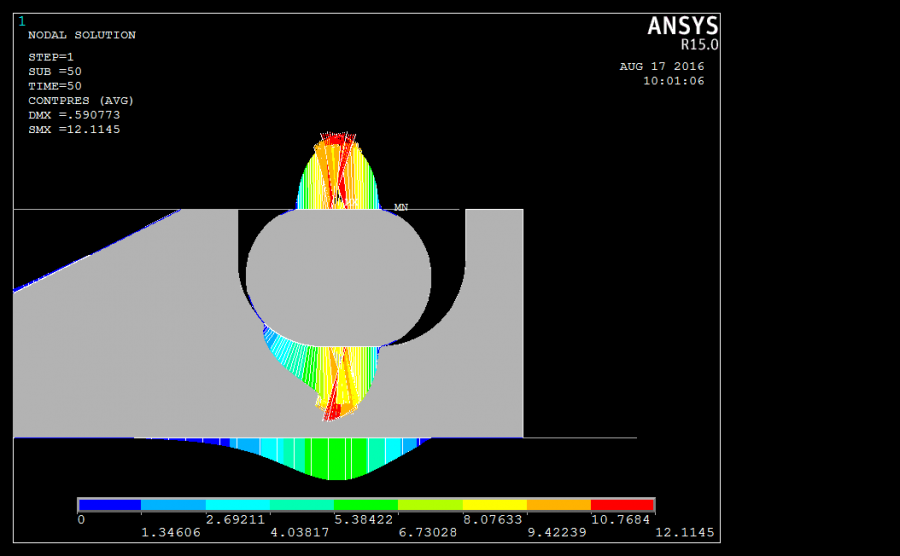Click the ANSYS logo text
Screen dimensions: 900x556
tap(683, 26)
